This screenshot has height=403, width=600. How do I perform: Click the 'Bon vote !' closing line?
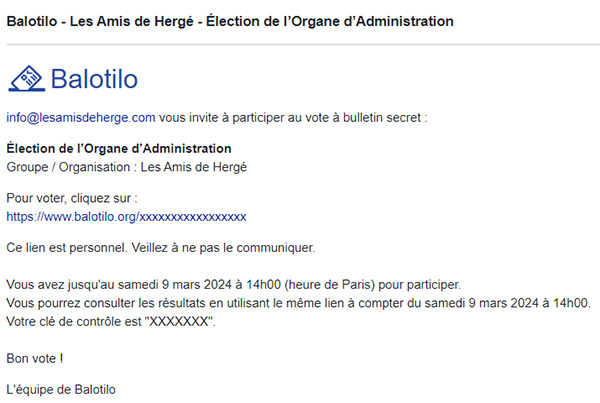35,359
